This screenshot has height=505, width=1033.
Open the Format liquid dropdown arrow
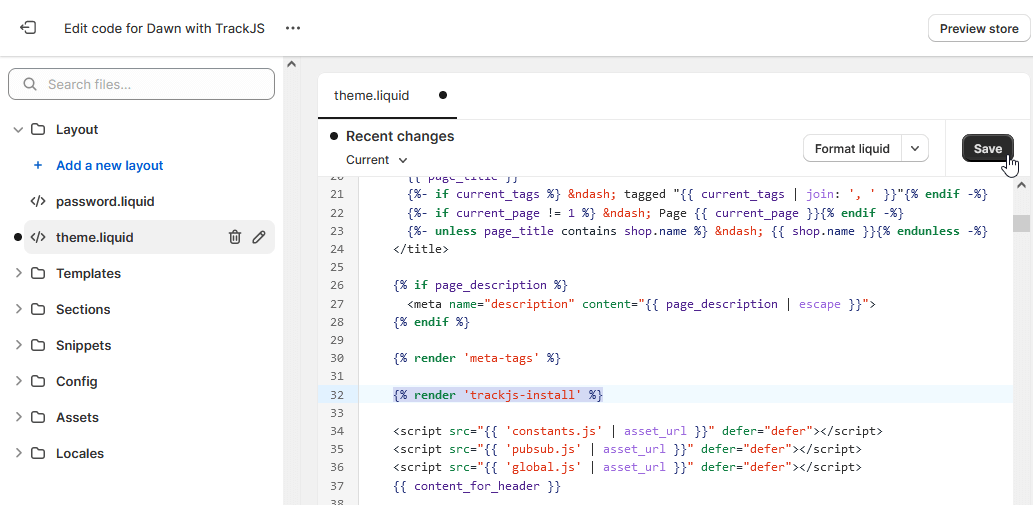(x=915, y=149)
